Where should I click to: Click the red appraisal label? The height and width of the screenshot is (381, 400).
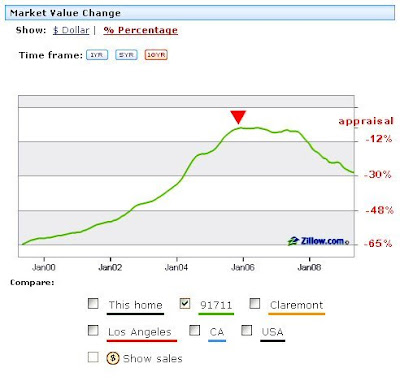click(366, 121)
